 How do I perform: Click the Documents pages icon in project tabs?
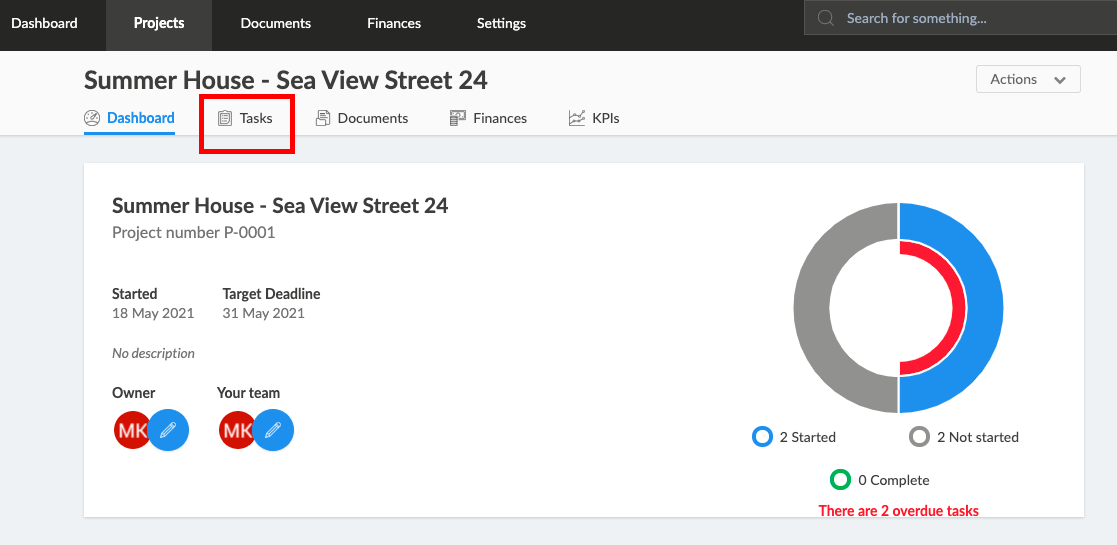(323, 118)
